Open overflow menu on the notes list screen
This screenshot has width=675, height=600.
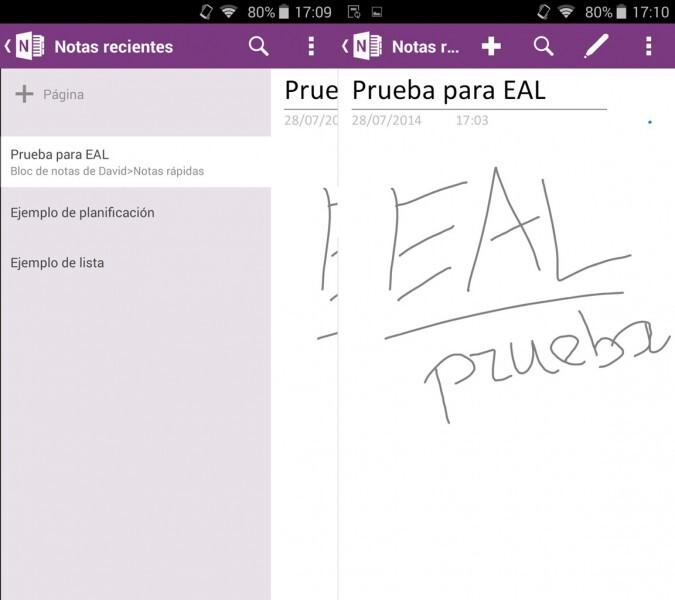point(311,46)
